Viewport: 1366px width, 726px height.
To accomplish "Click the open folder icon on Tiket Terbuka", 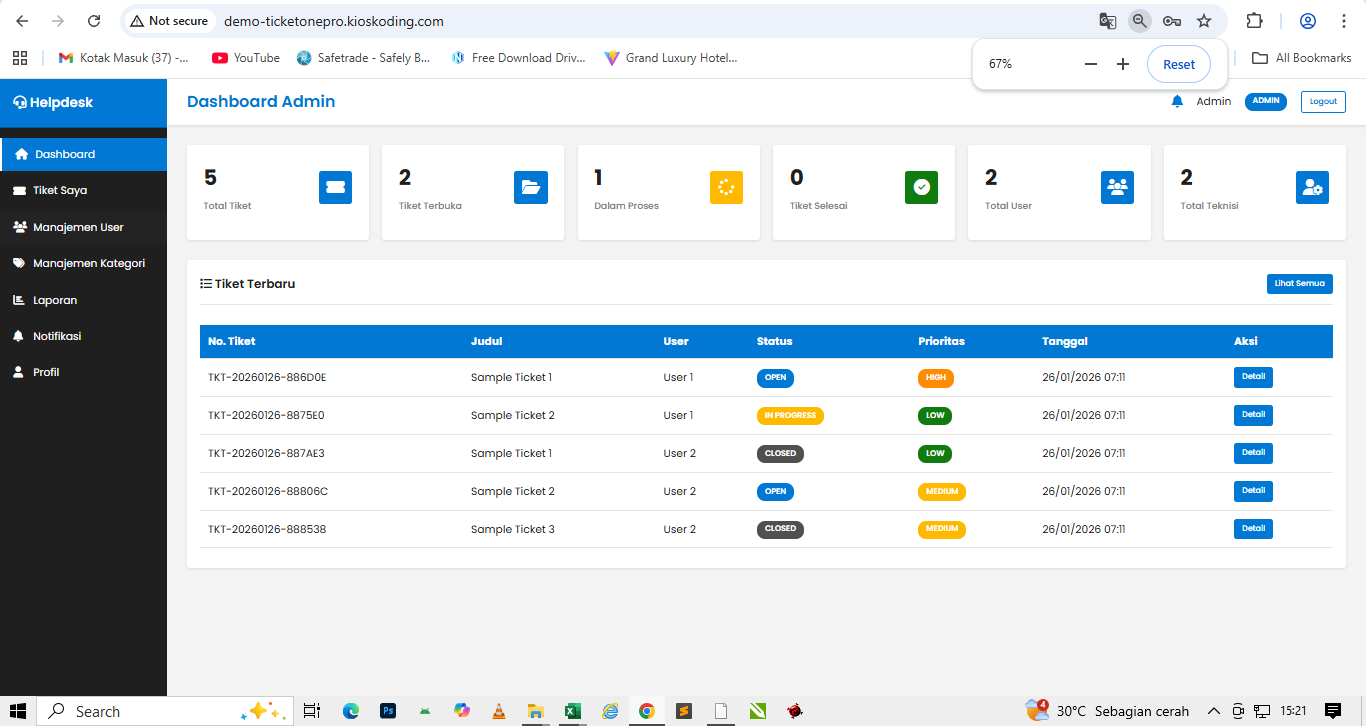I will coord(530,187).
